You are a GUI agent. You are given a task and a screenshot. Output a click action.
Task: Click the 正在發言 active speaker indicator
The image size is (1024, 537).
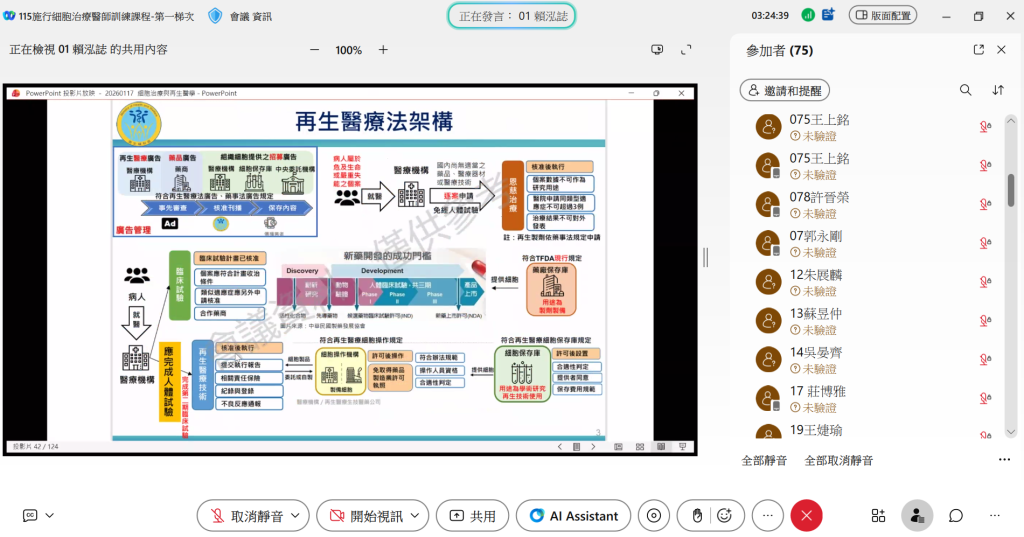point(512,16)
